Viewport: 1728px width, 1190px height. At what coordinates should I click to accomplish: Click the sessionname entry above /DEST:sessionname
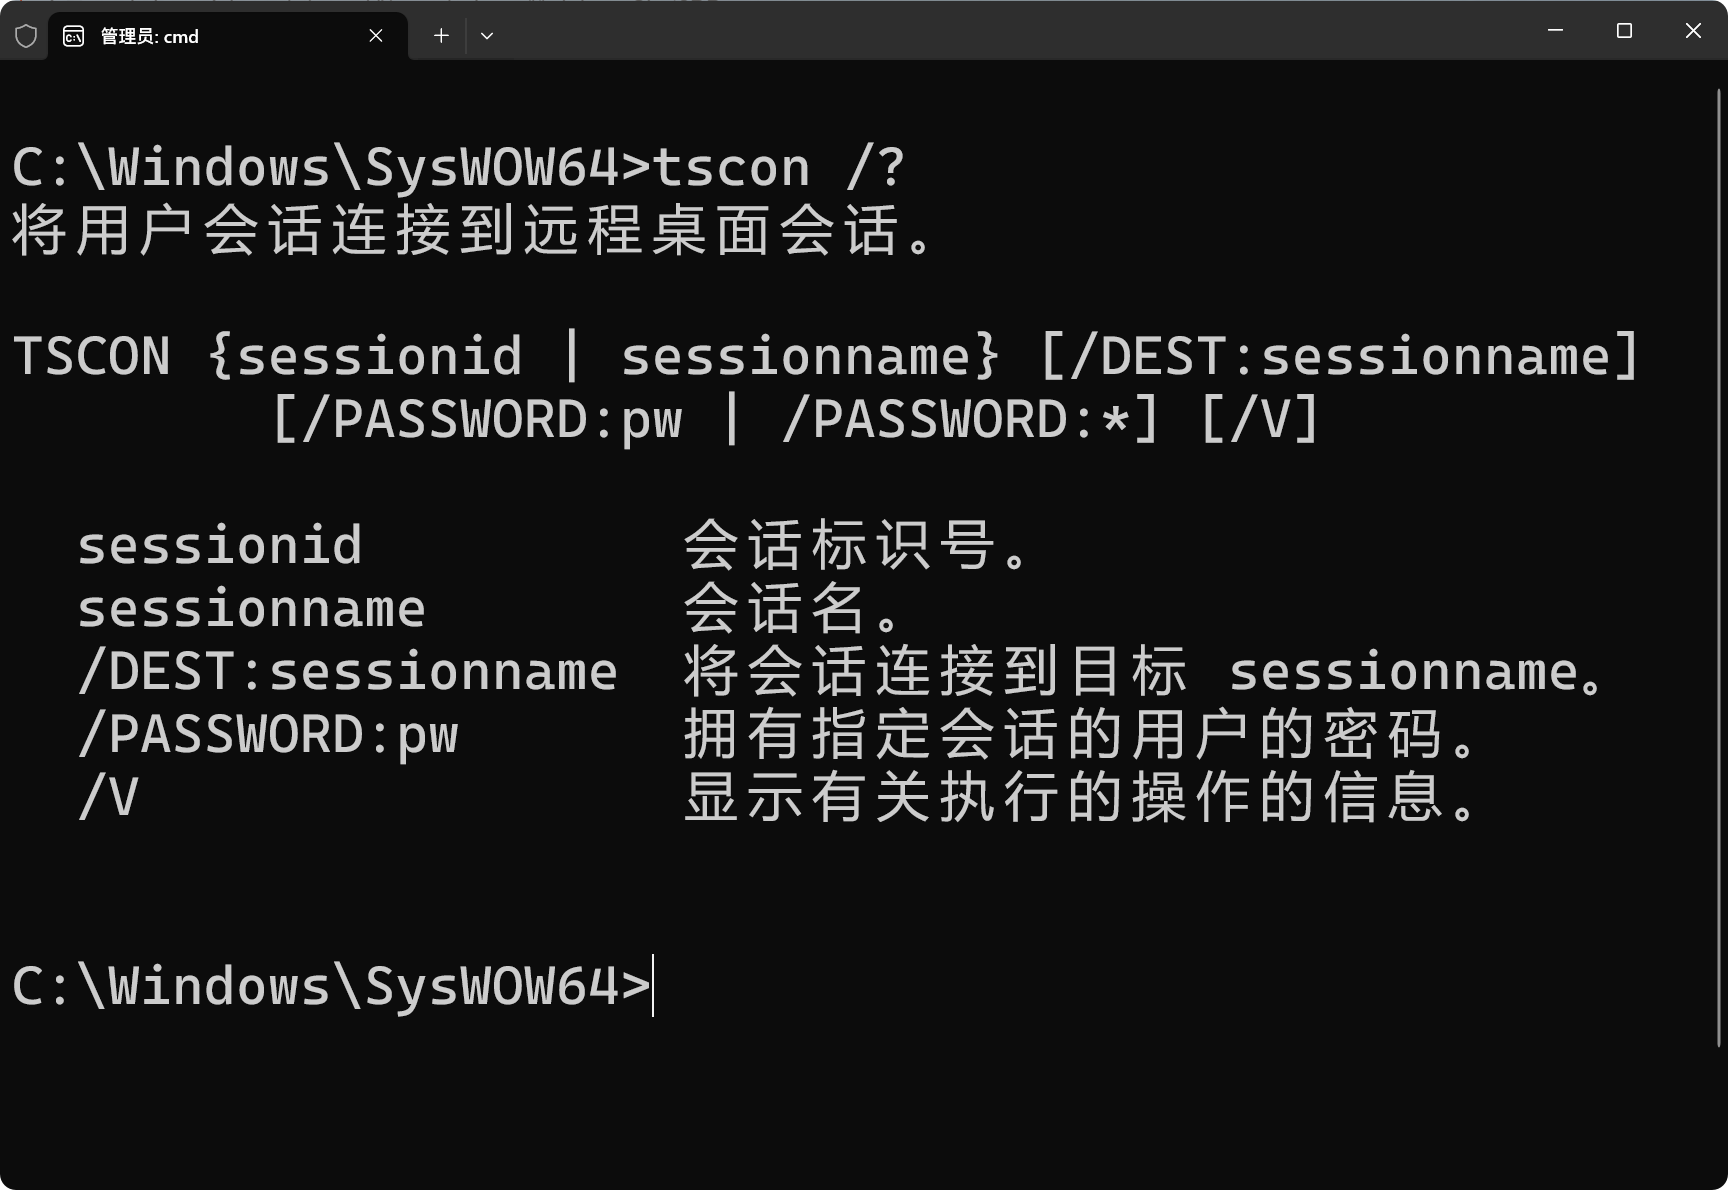click(251, 609)
